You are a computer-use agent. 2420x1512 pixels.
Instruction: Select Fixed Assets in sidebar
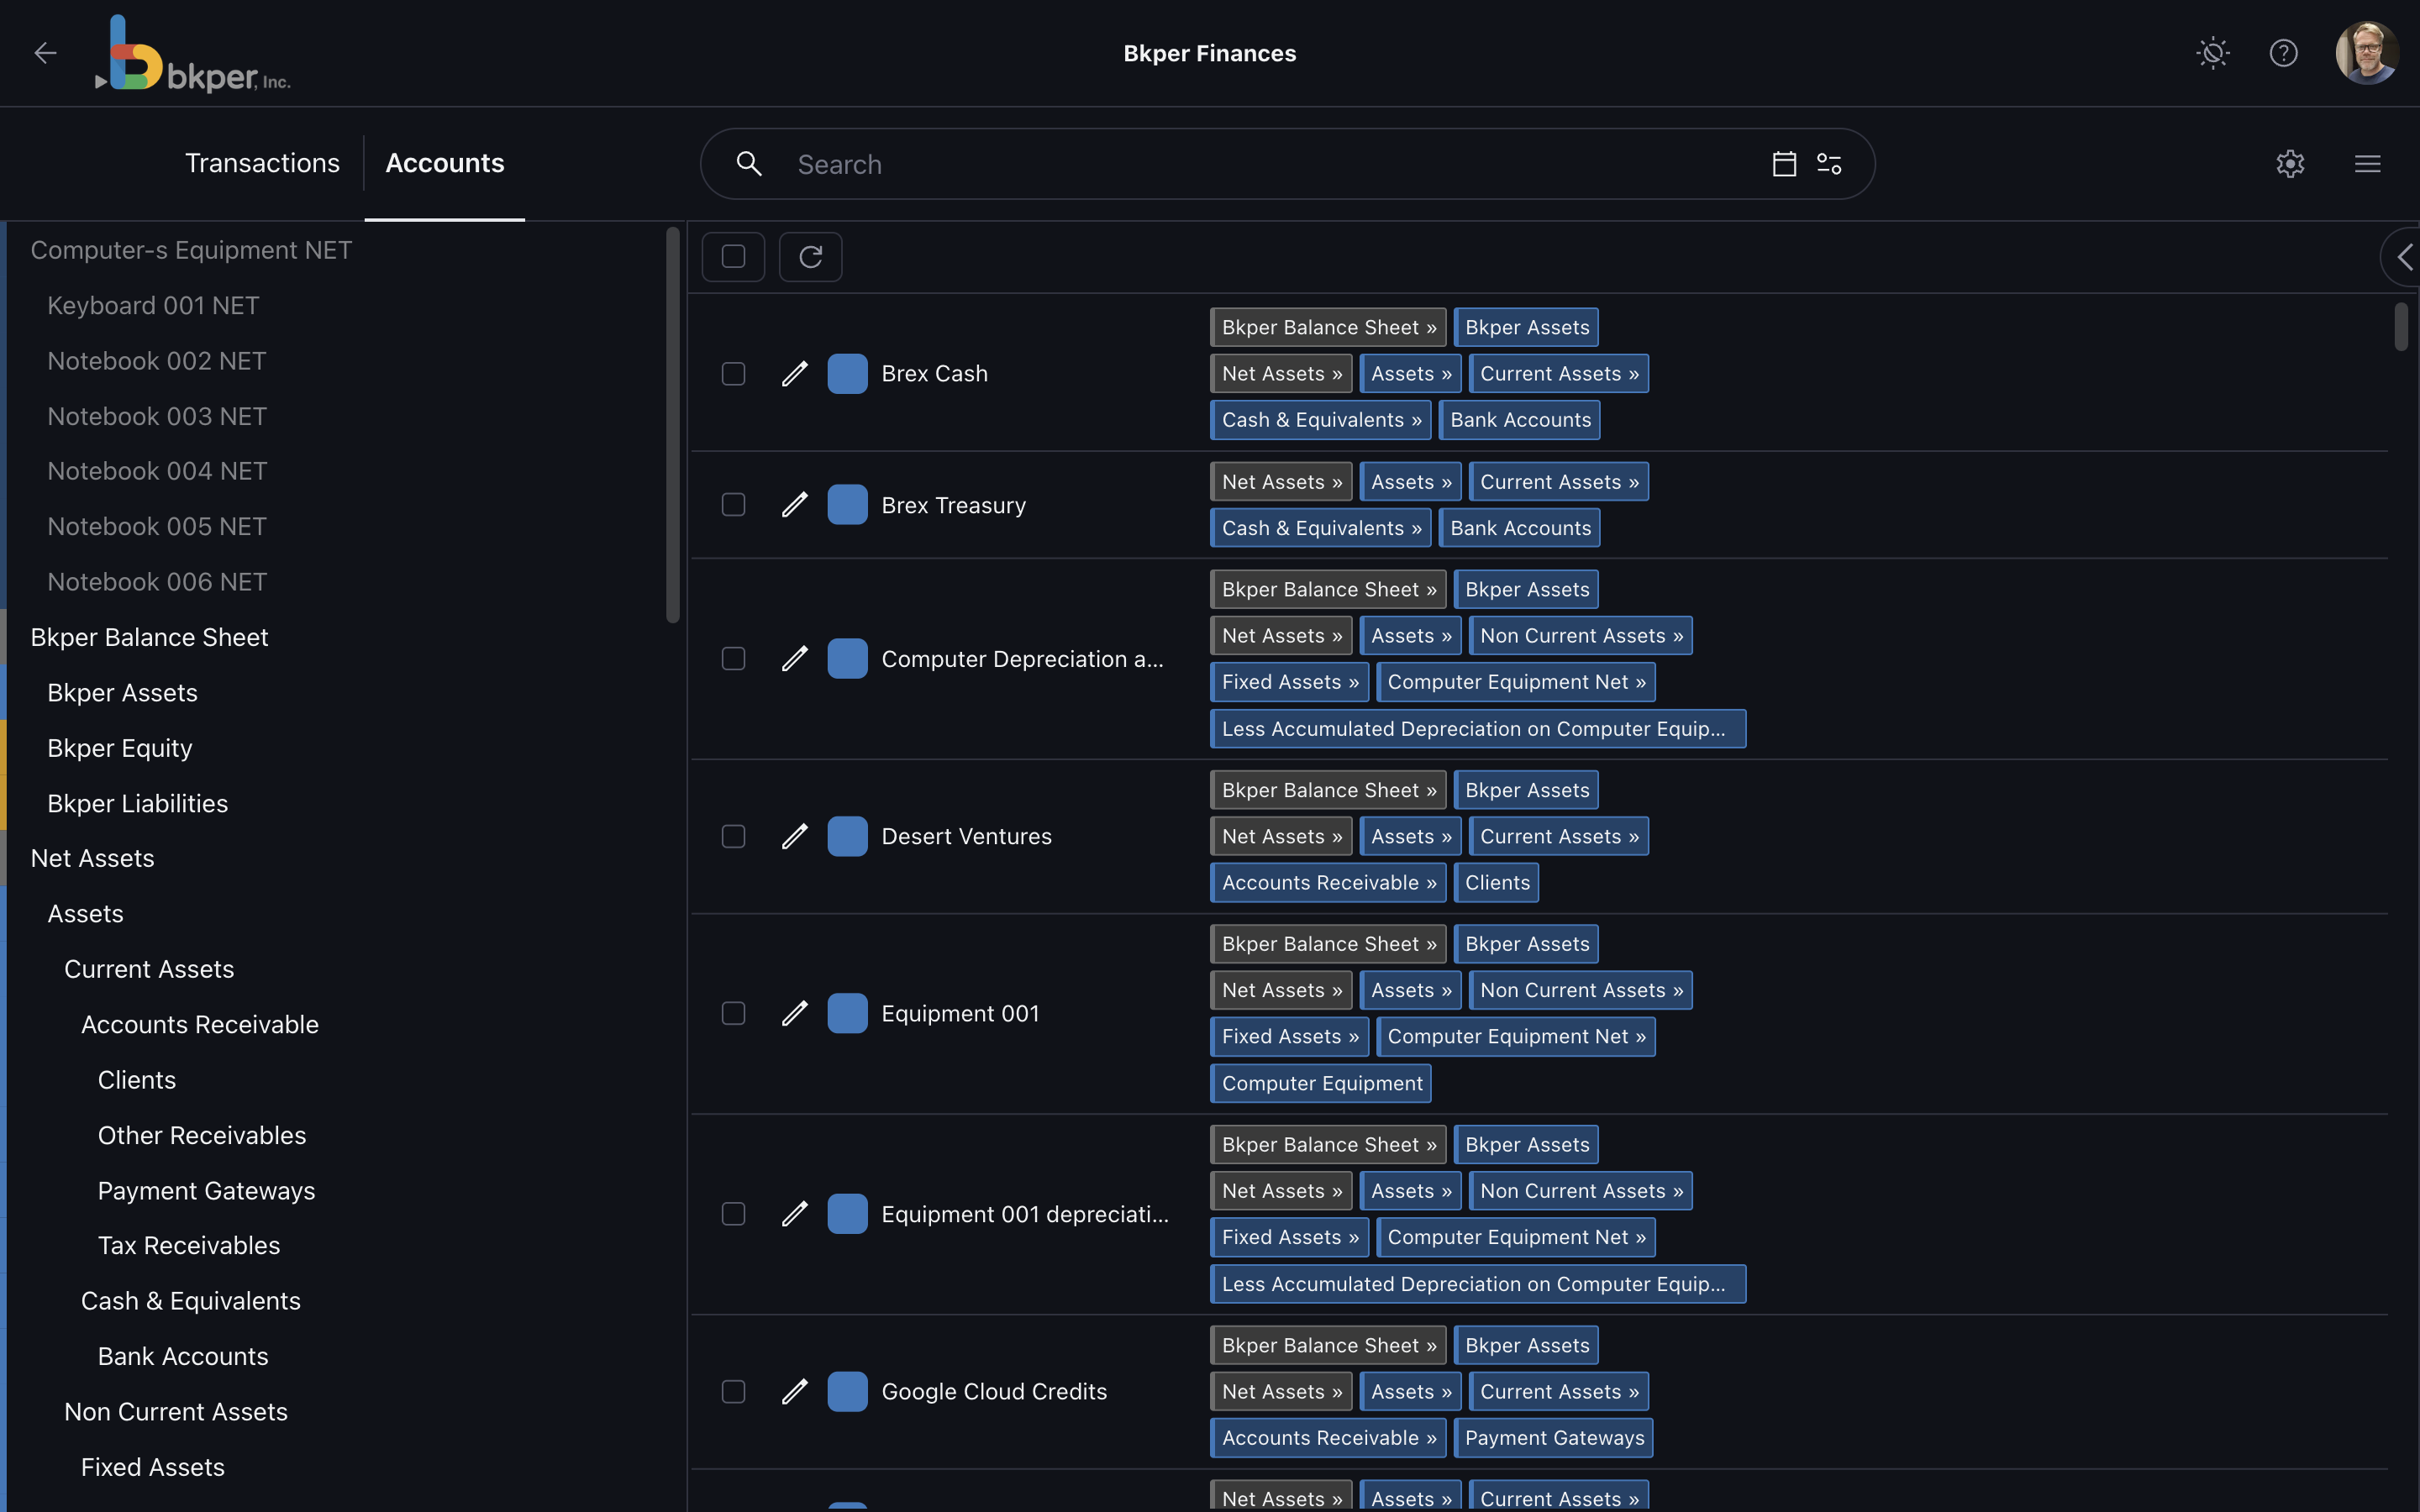152,1467
